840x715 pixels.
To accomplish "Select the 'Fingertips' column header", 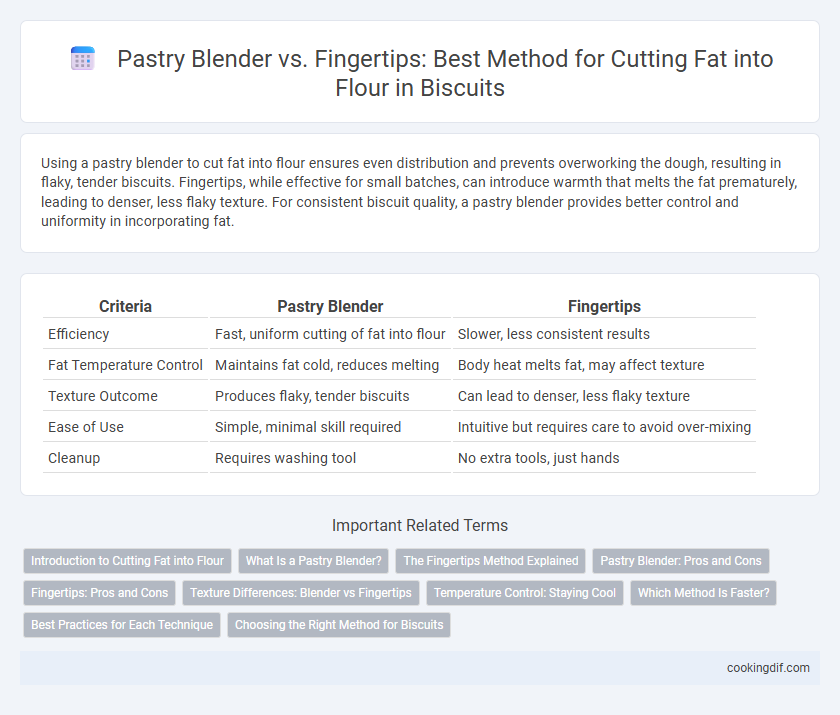I will (604, 306).
